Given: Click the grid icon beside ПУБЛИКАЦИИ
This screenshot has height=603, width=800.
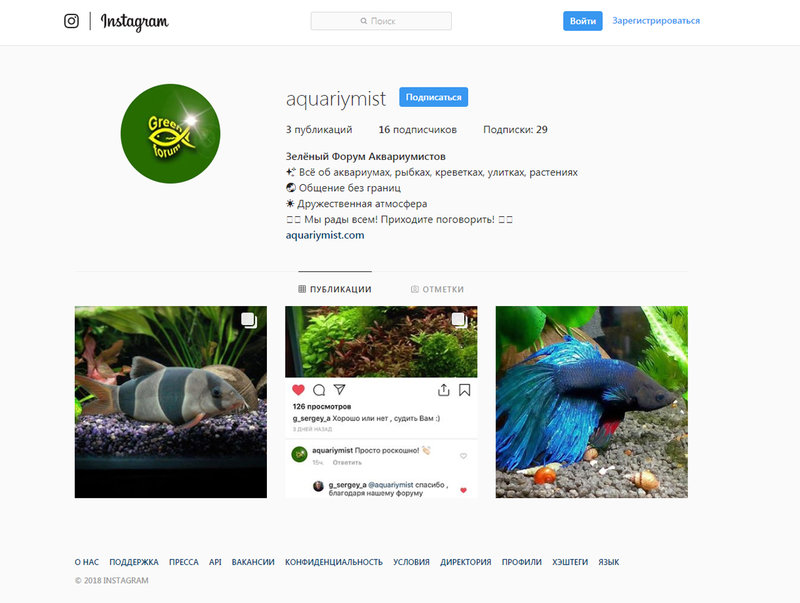Looking at the screenshot, I should pyautogui.click(x=302, y=289).
